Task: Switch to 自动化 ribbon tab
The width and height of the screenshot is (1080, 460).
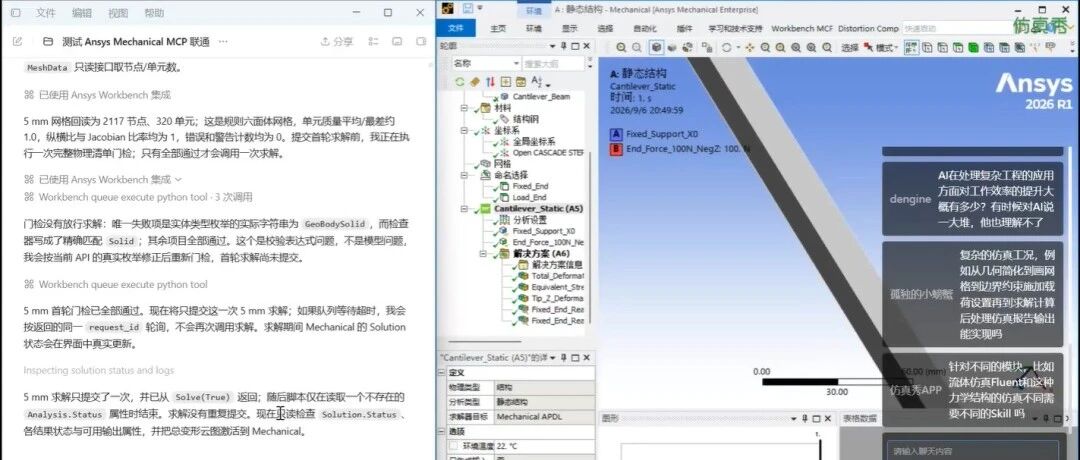Action: (x=645, y=29)
